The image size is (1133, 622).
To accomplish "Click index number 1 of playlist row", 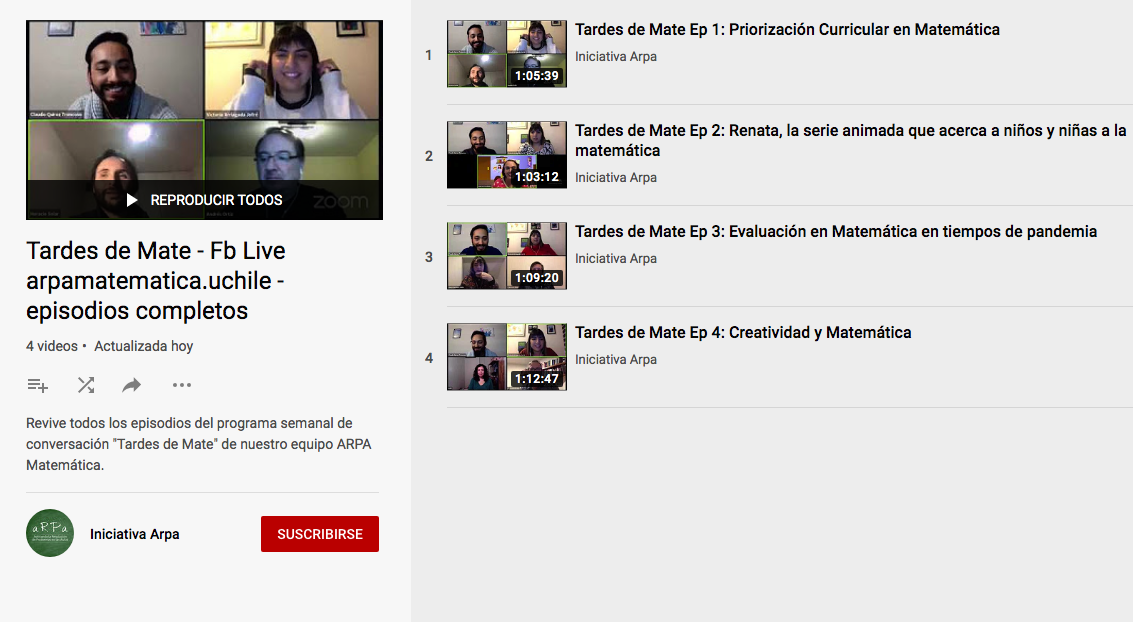I will coord(428,55).
